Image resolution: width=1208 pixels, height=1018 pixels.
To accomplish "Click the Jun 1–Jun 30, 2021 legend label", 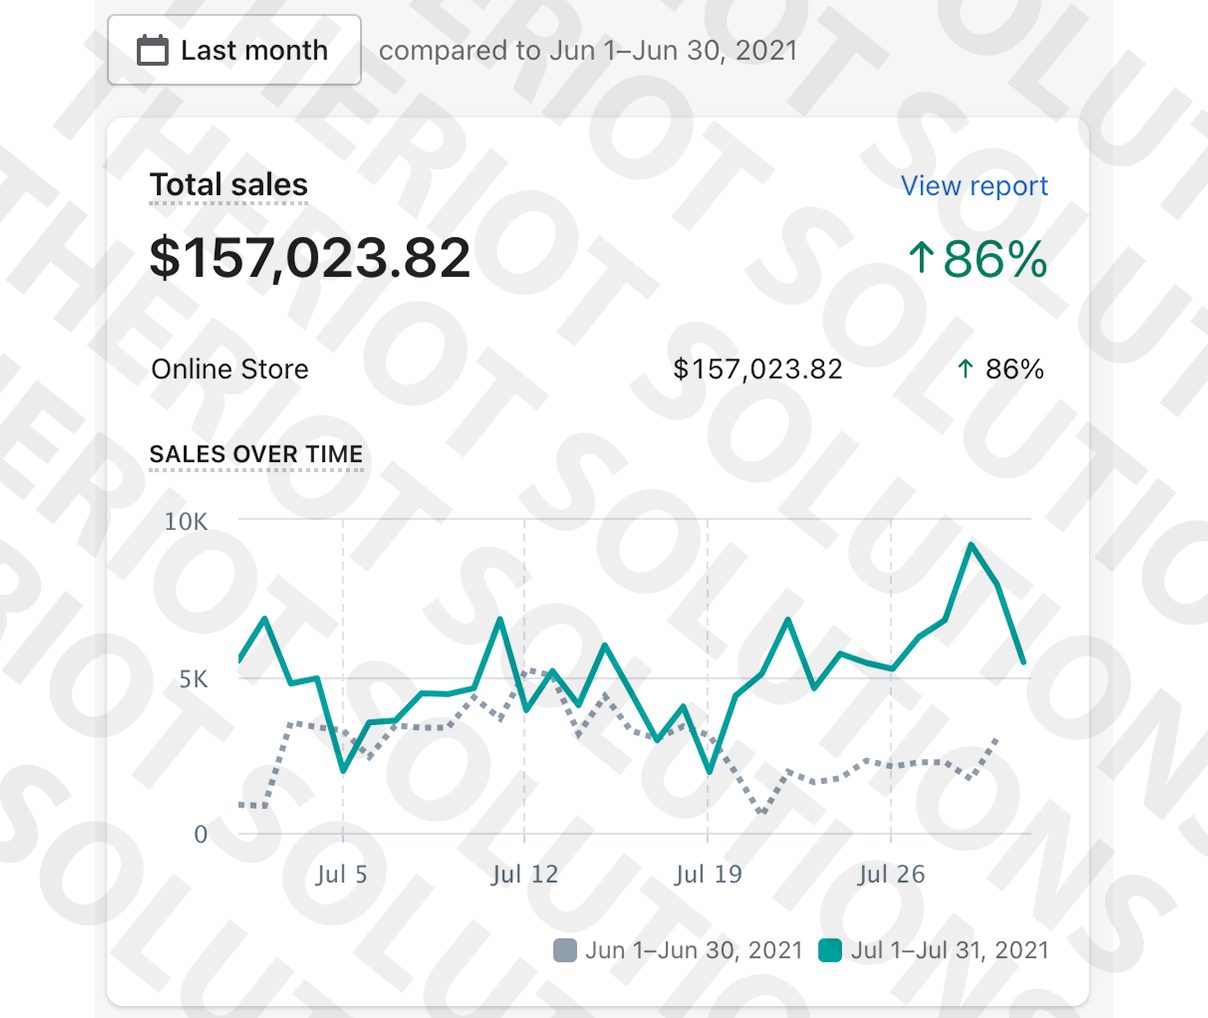I will pos(694,950).
